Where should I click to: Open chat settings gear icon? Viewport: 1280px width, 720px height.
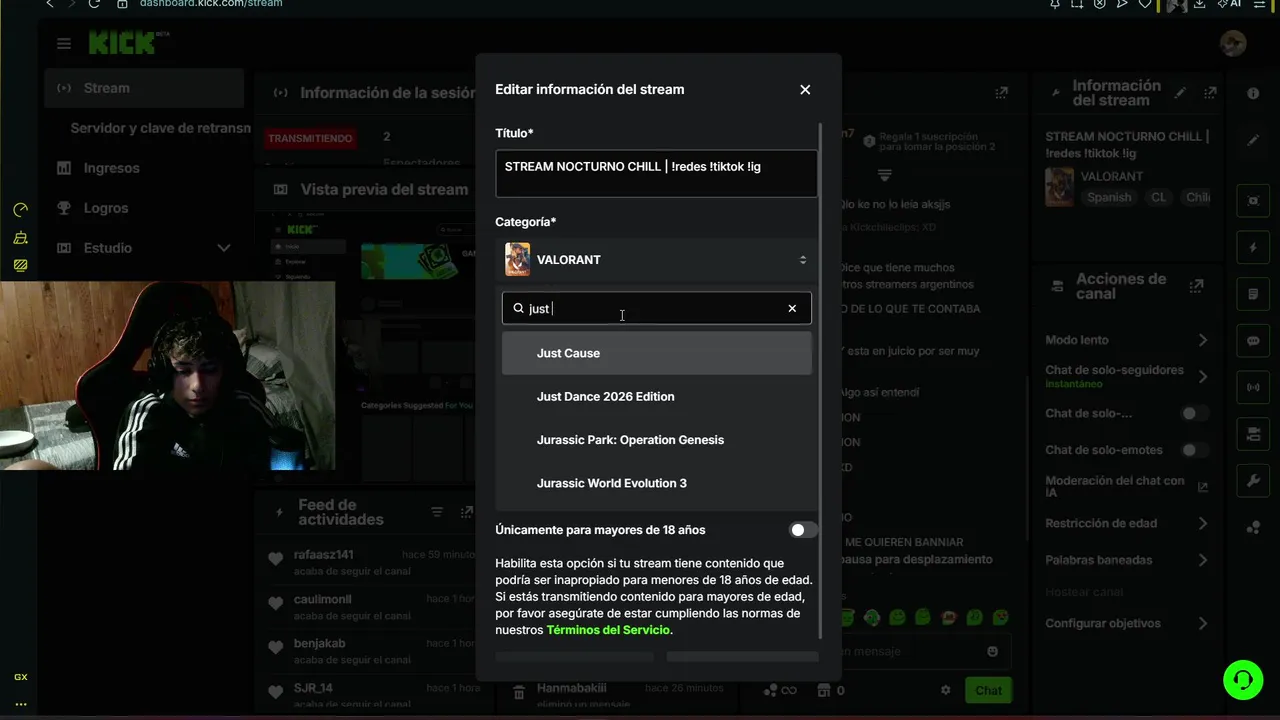(x=945, y=690)
